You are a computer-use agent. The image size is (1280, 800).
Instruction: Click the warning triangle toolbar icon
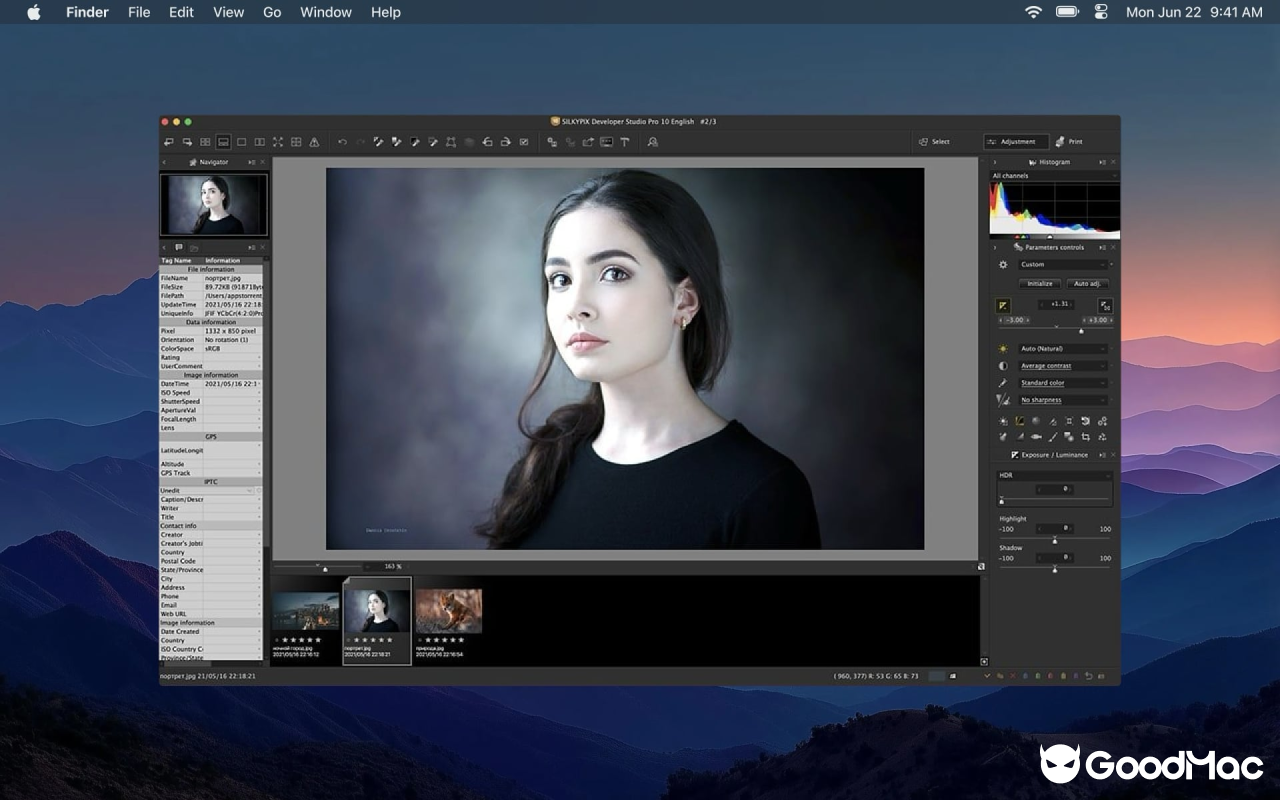tap(314, 142)
